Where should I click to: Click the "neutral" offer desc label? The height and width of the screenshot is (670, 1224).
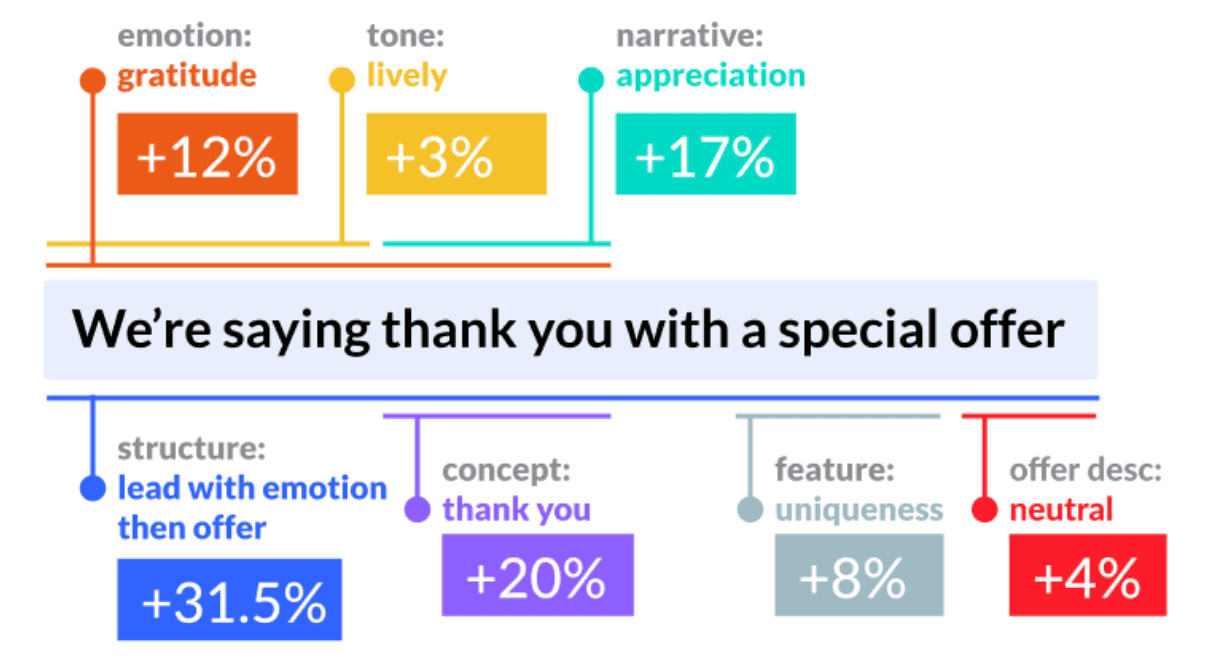click(1060, 510)
